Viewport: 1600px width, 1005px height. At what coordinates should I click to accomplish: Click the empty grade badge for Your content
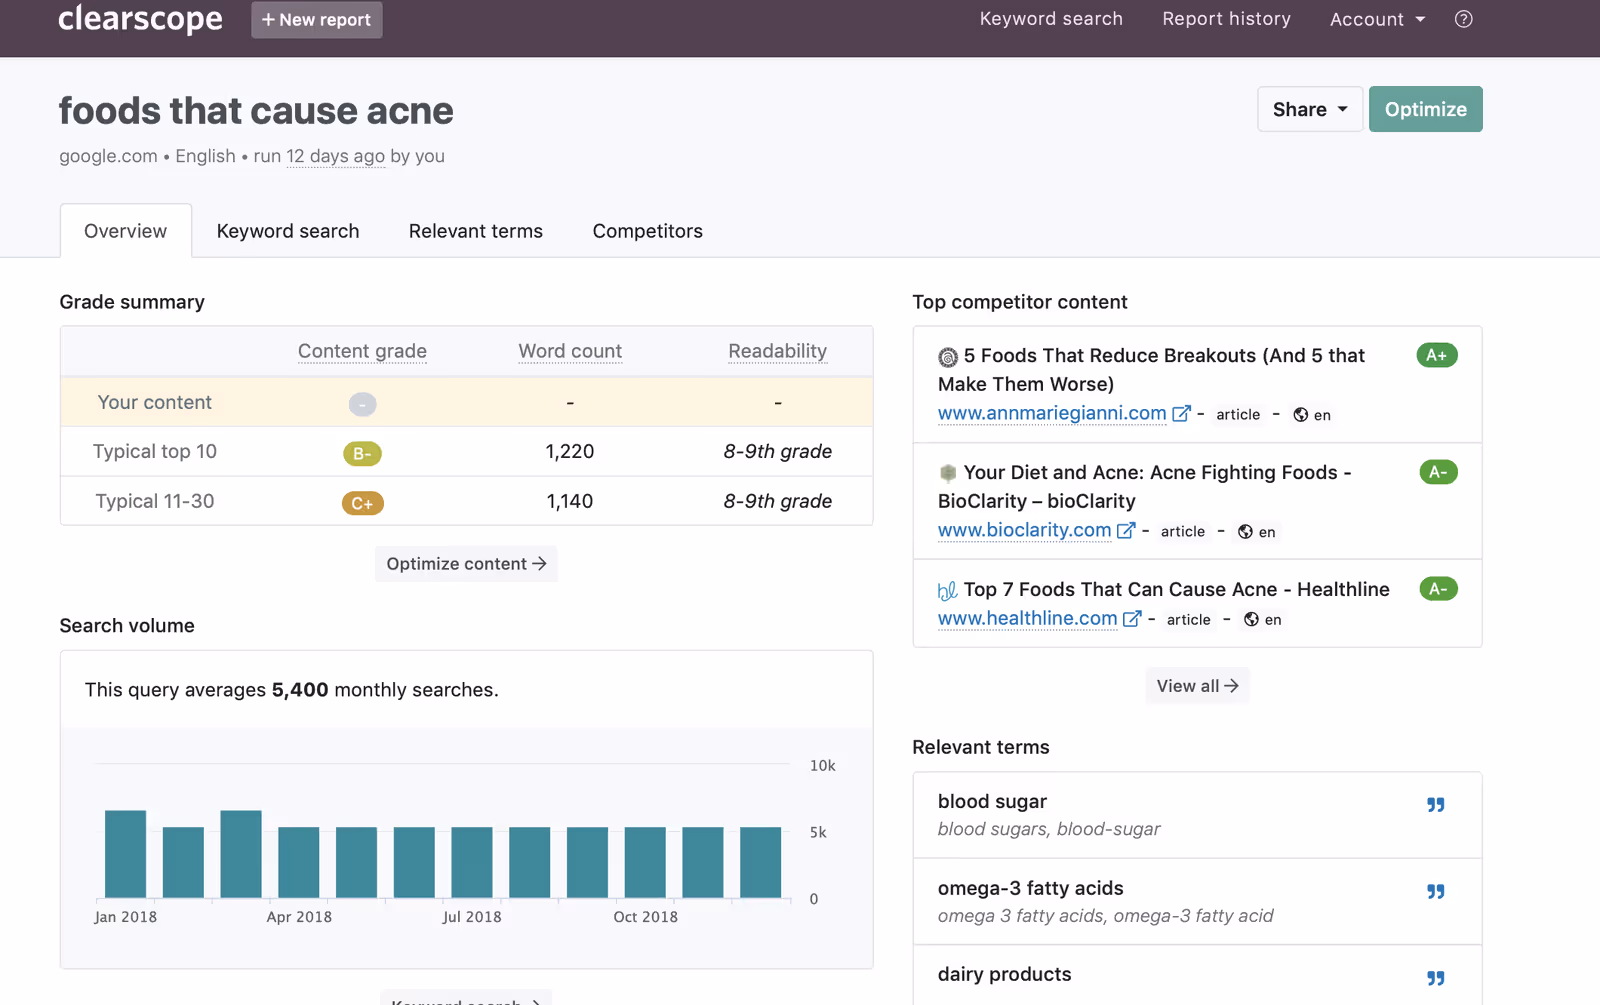[362, 404]
